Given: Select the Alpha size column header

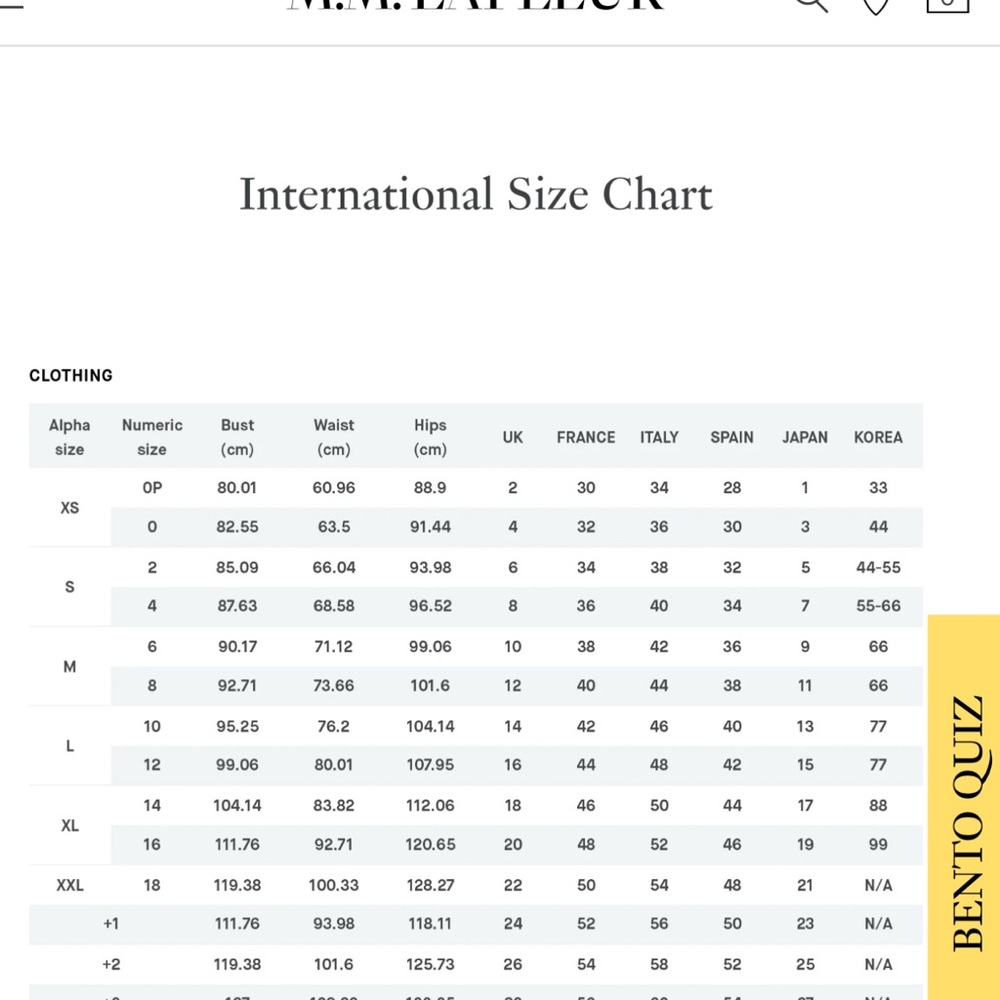Looking at the screenshot, I should click(70, 437).
